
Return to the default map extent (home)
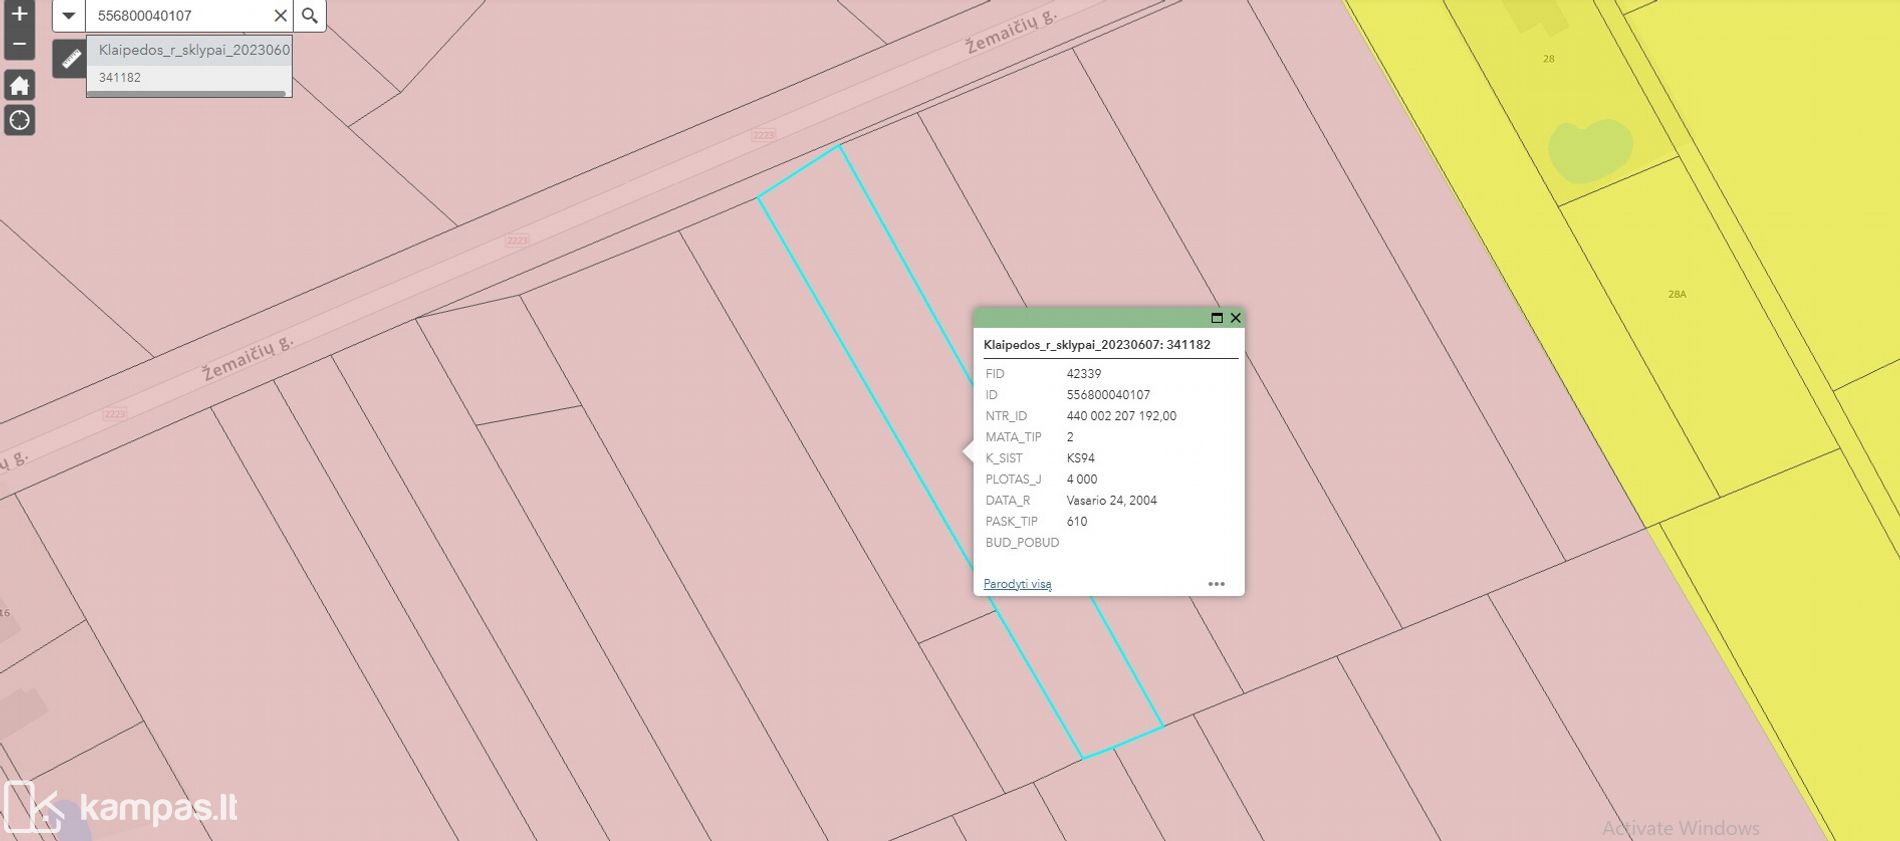(x=19, y=86)
